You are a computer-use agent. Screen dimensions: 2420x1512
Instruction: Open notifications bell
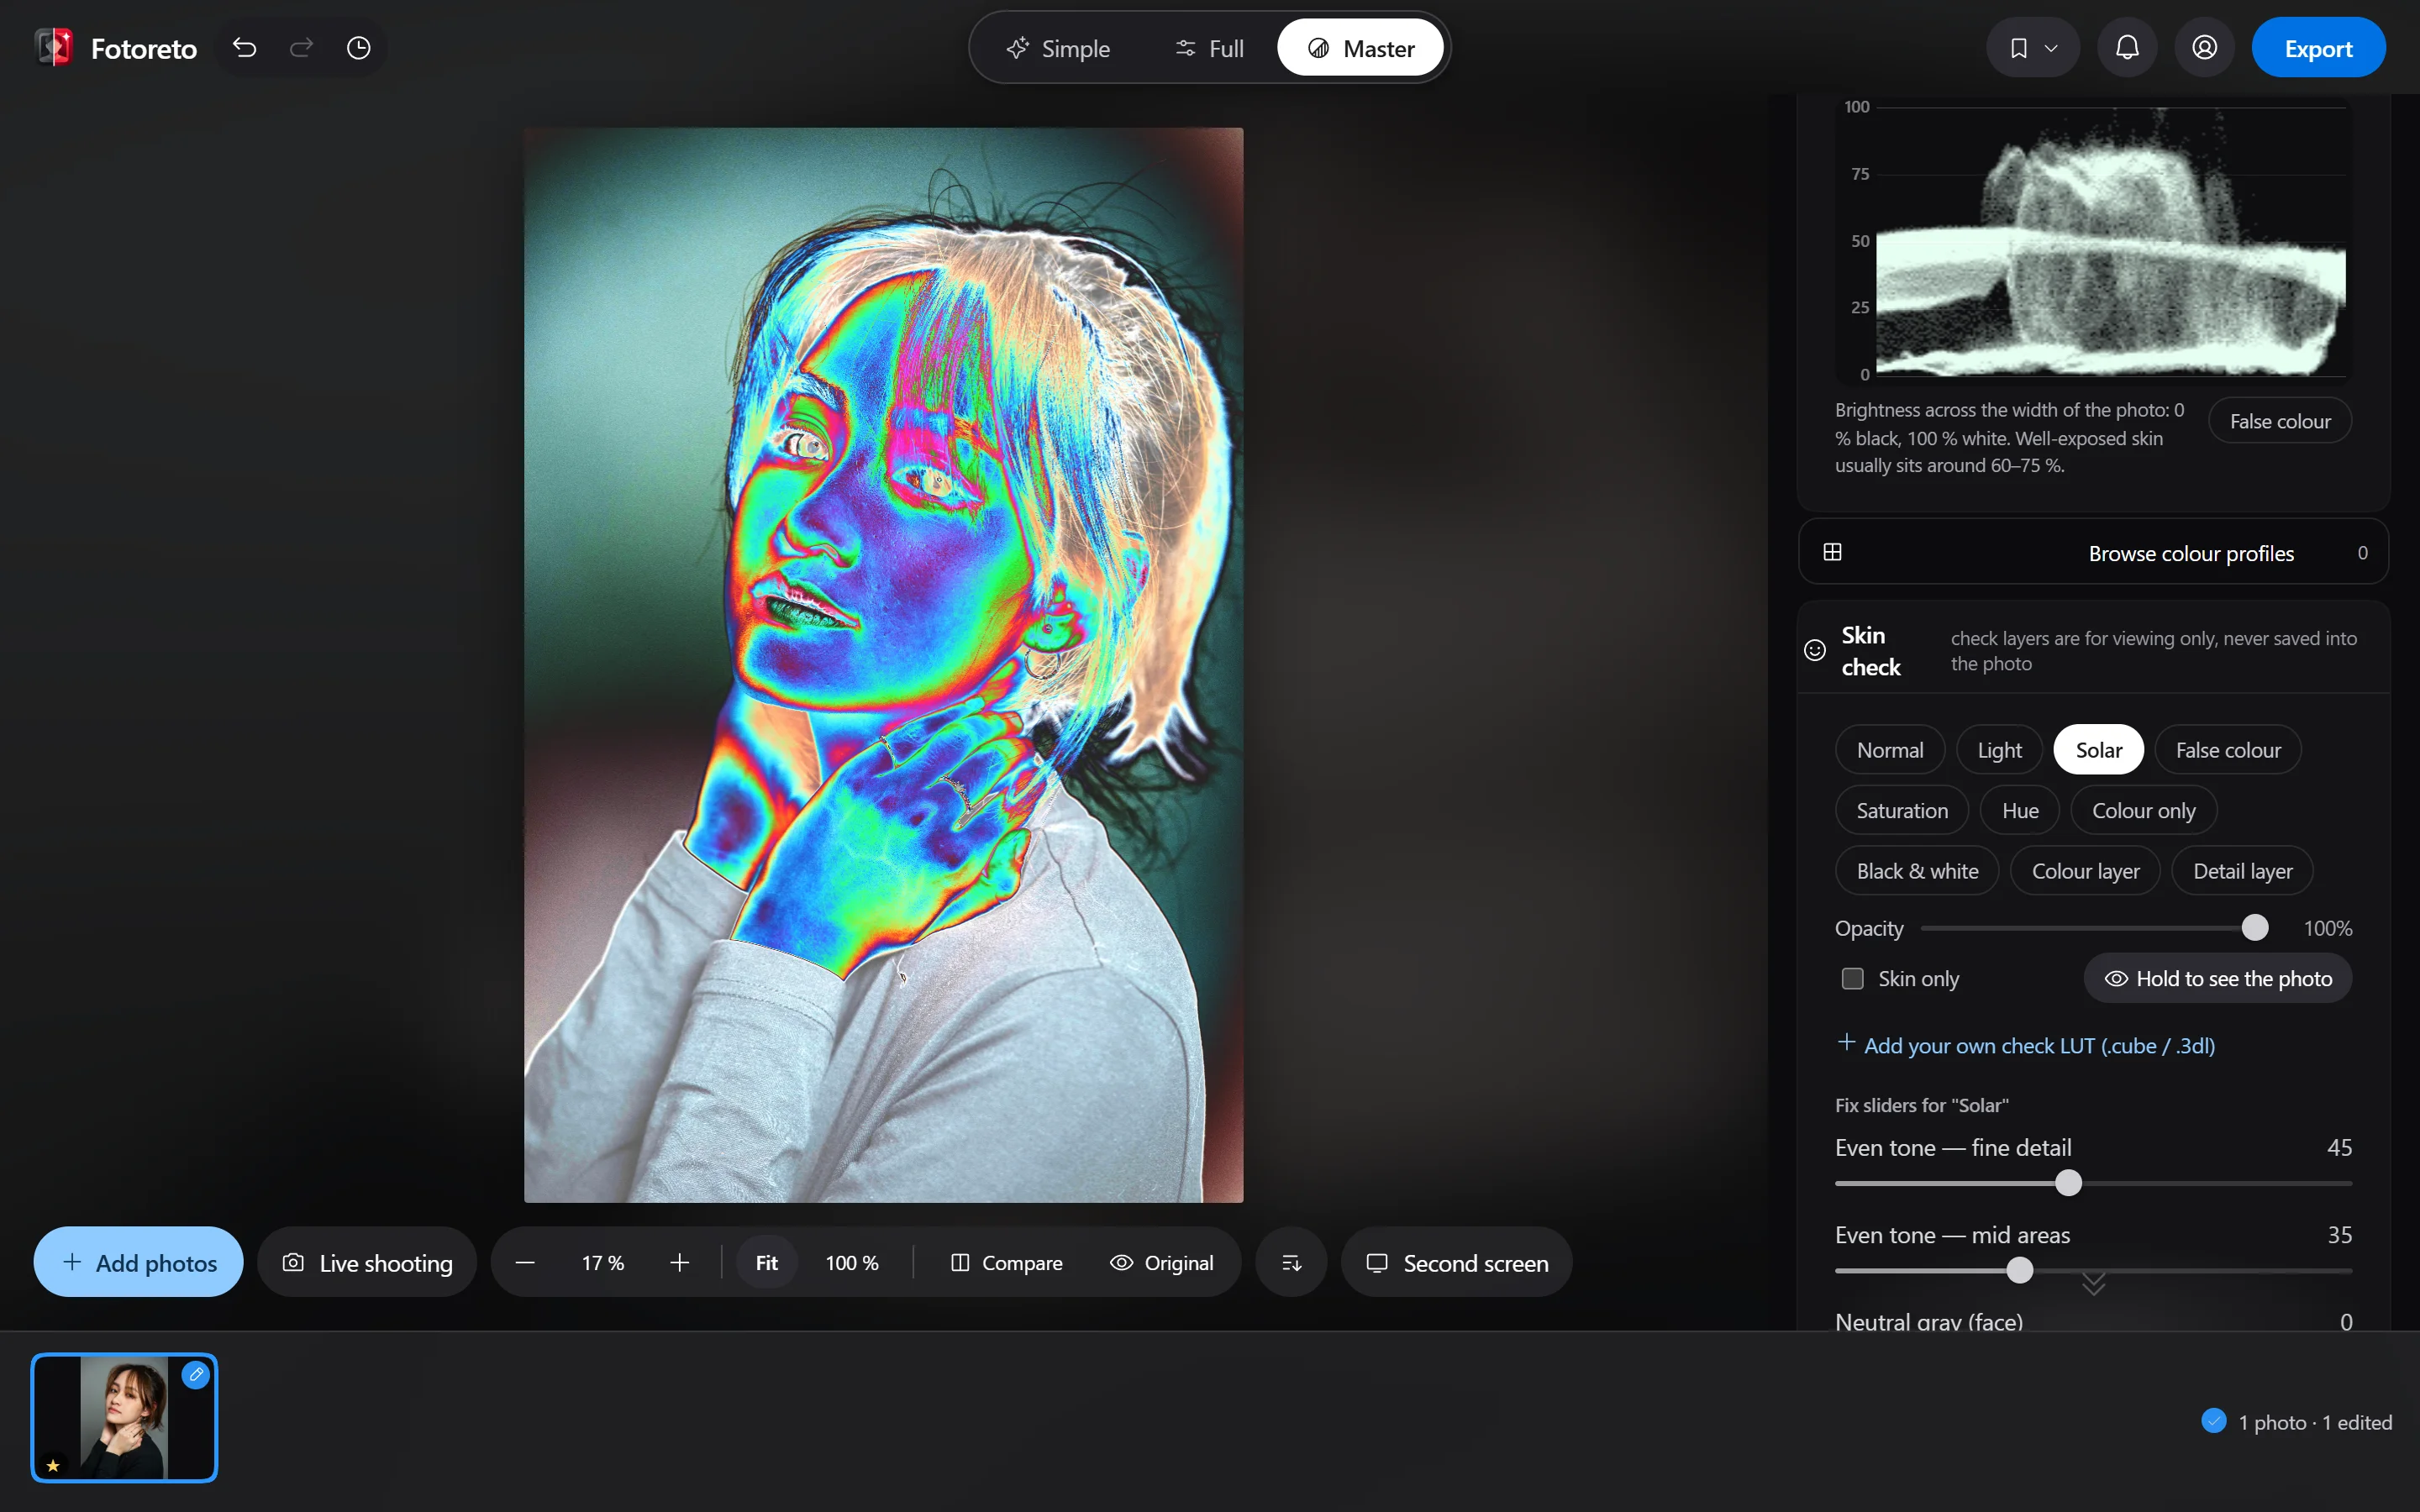click(x=2127, y=48)
